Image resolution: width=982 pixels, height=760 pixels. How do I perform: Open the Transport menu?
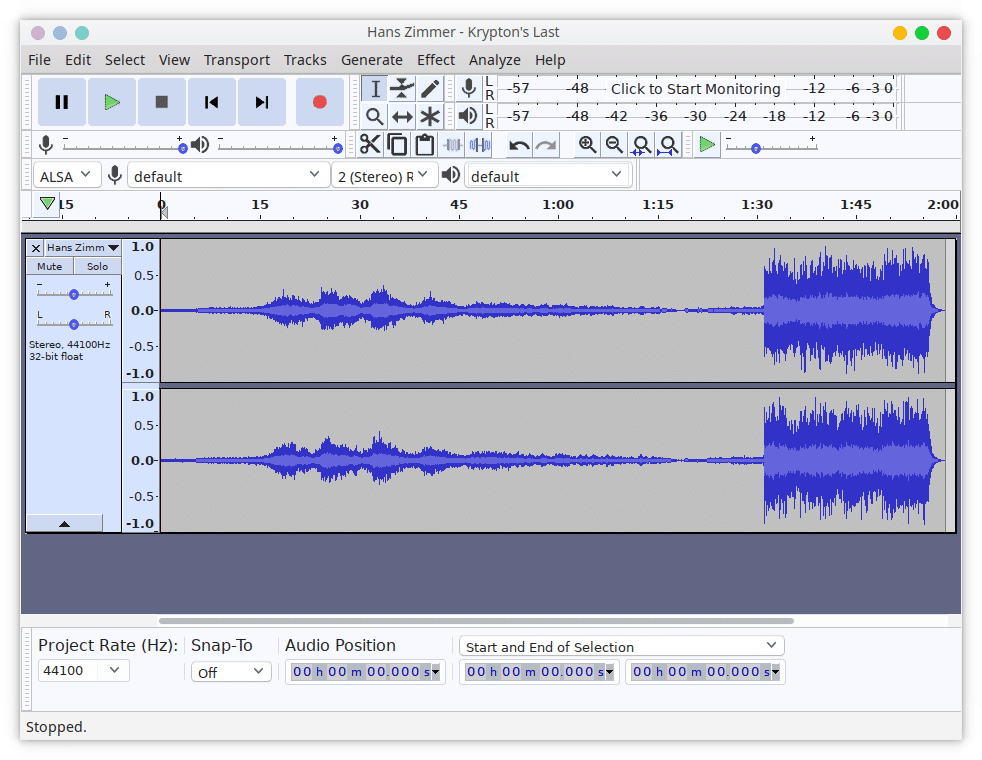tap(237, 60)
